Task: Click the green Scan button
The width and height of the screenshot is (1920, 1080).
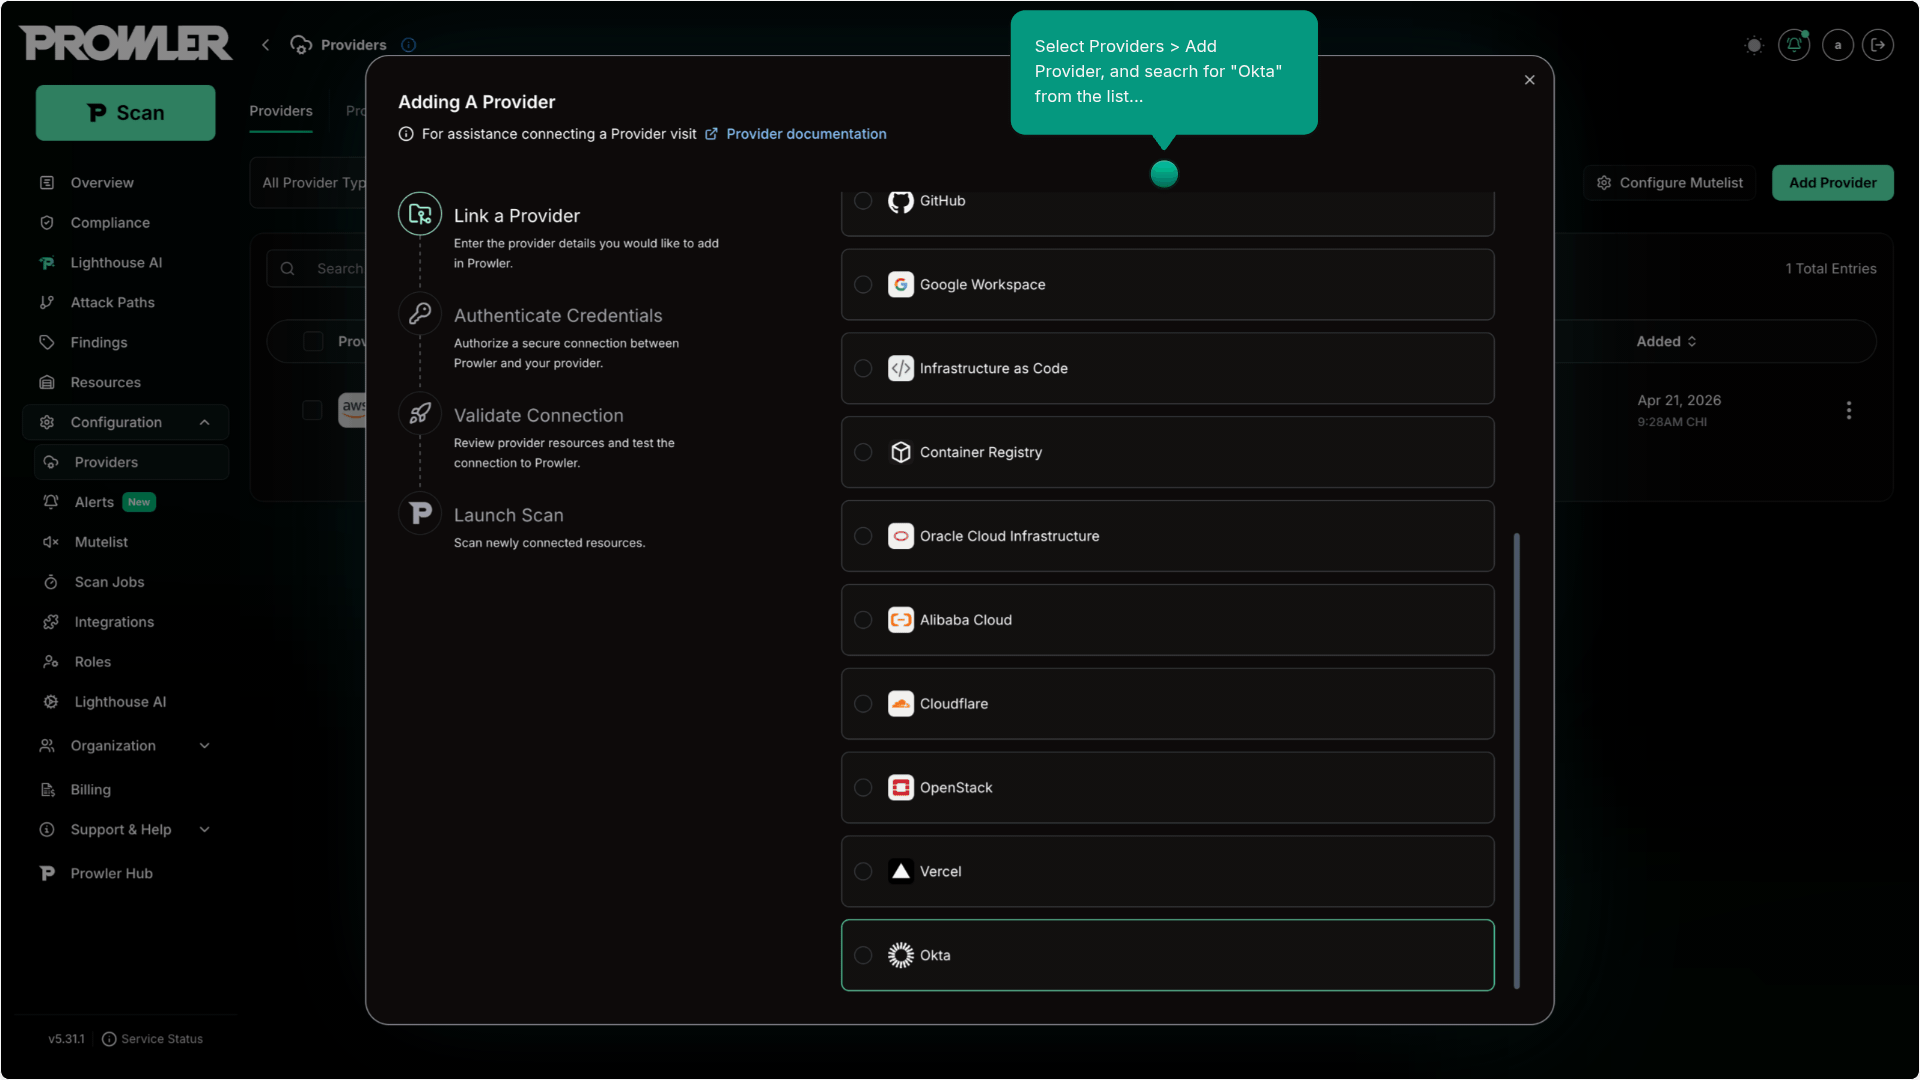Action: (125, 113)
